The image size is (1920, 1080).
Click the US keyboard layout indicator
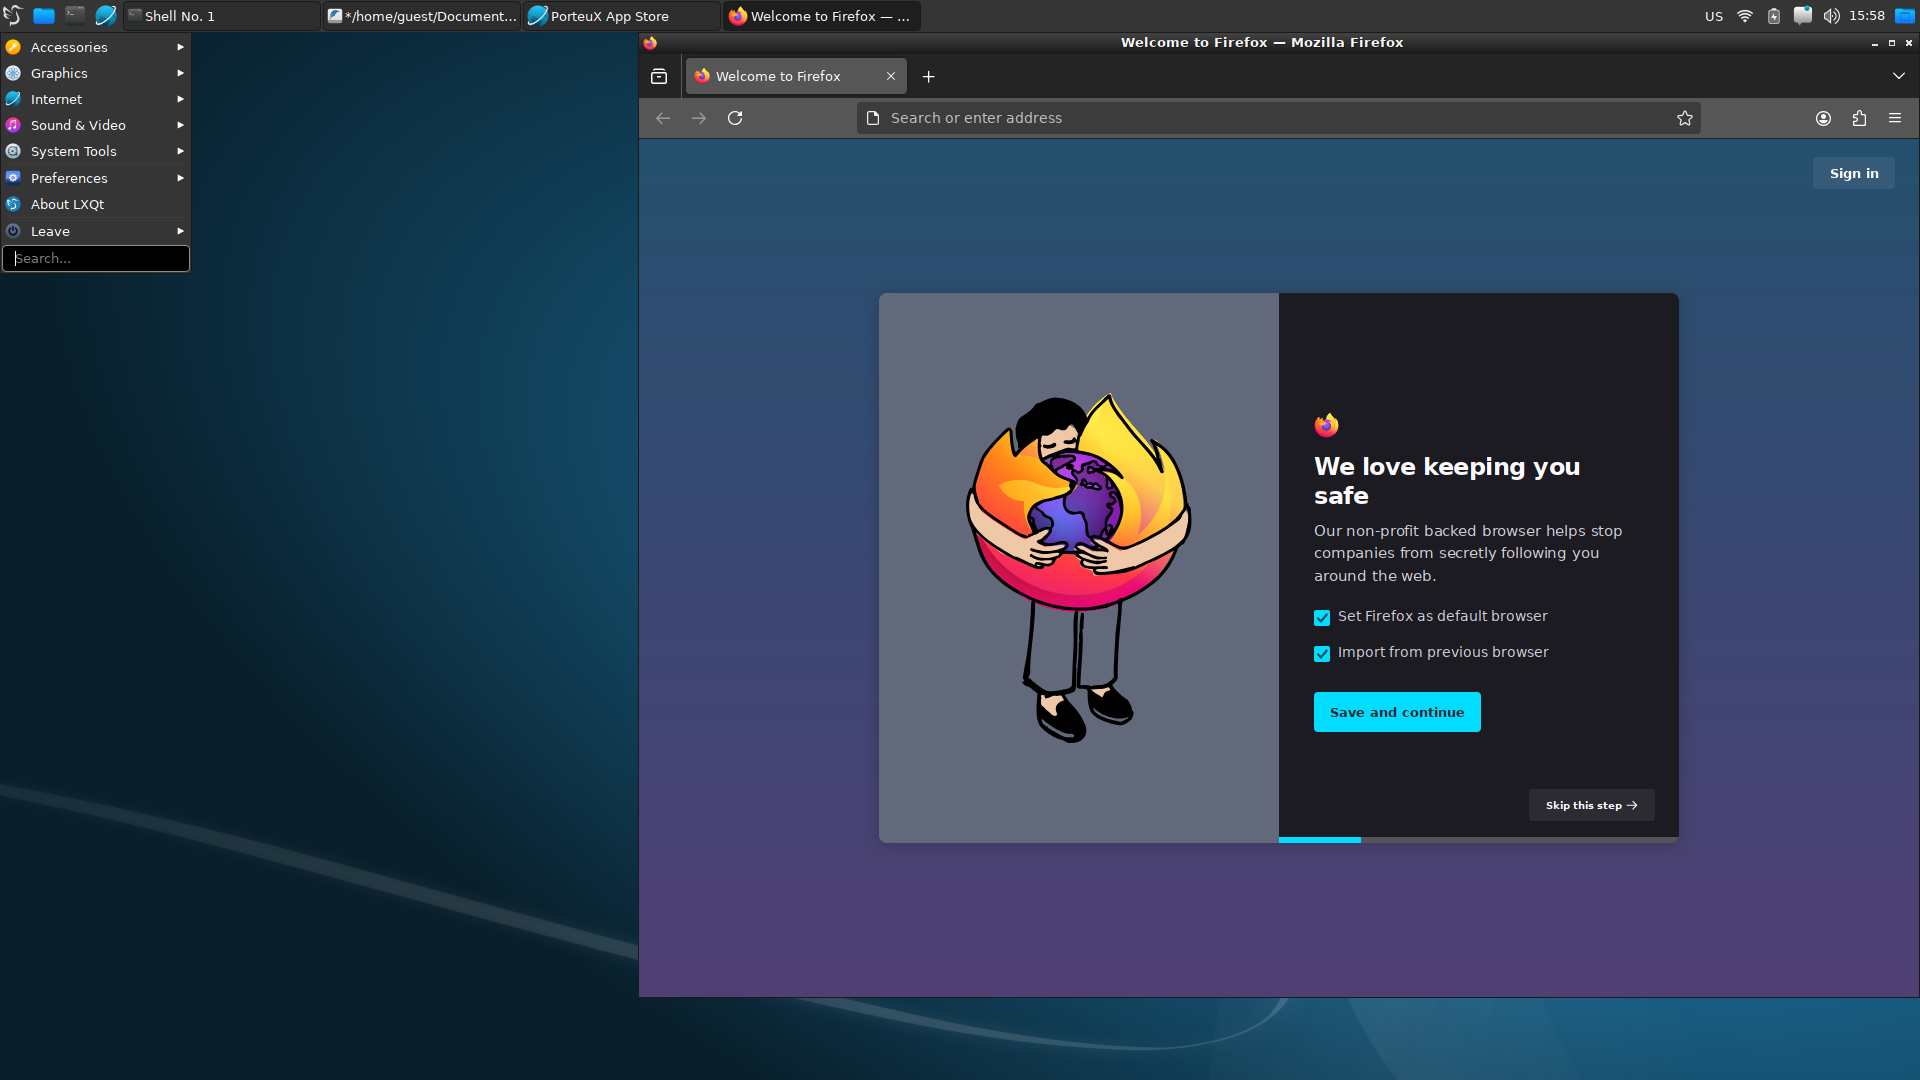(x=1714, y=16)
